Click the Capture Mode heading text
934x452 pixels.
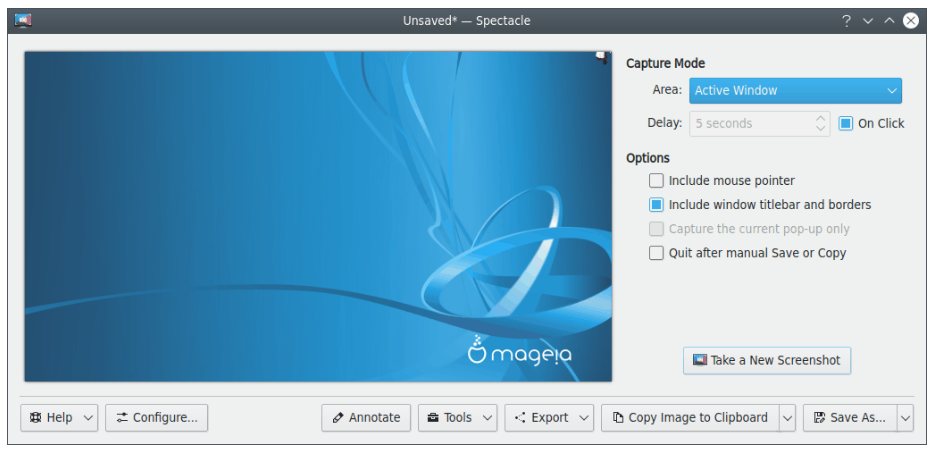click(665, 63)
